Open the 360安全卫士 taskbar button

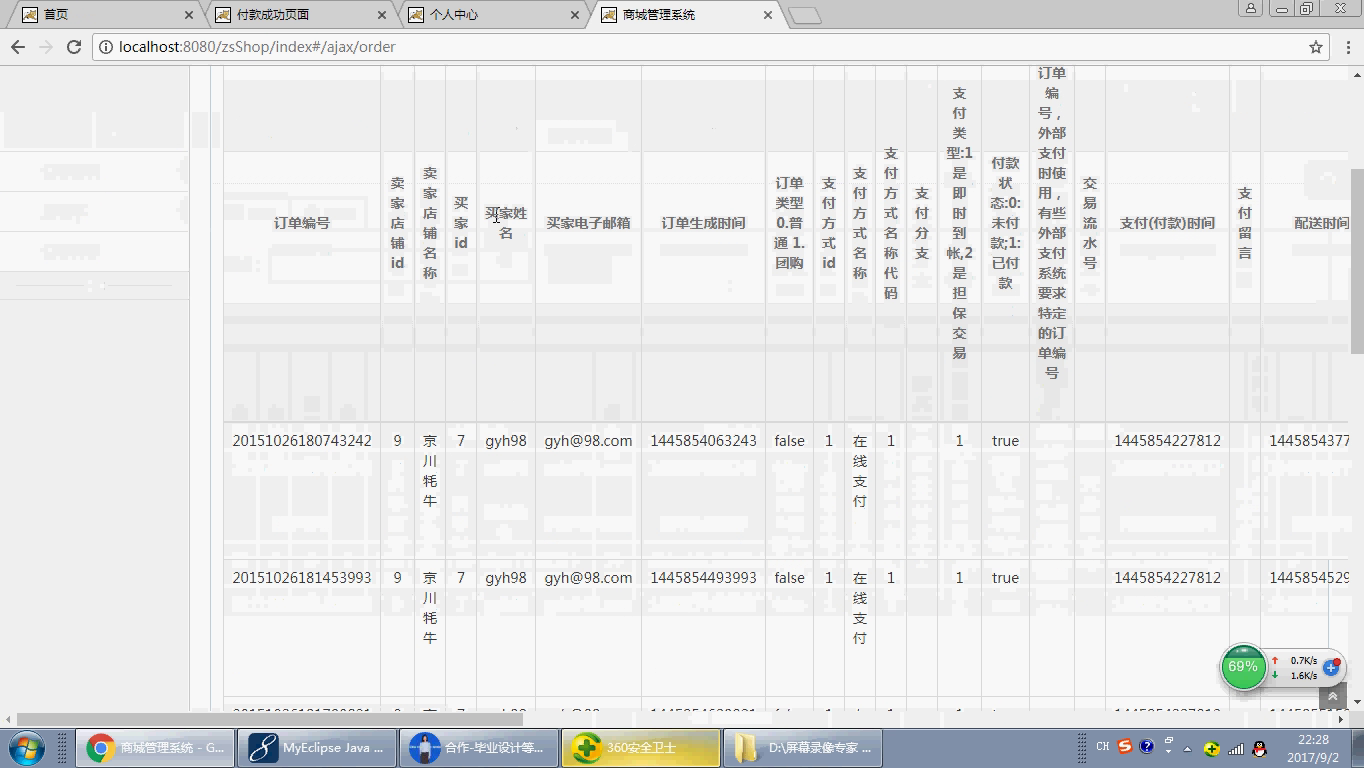[641, 748]
